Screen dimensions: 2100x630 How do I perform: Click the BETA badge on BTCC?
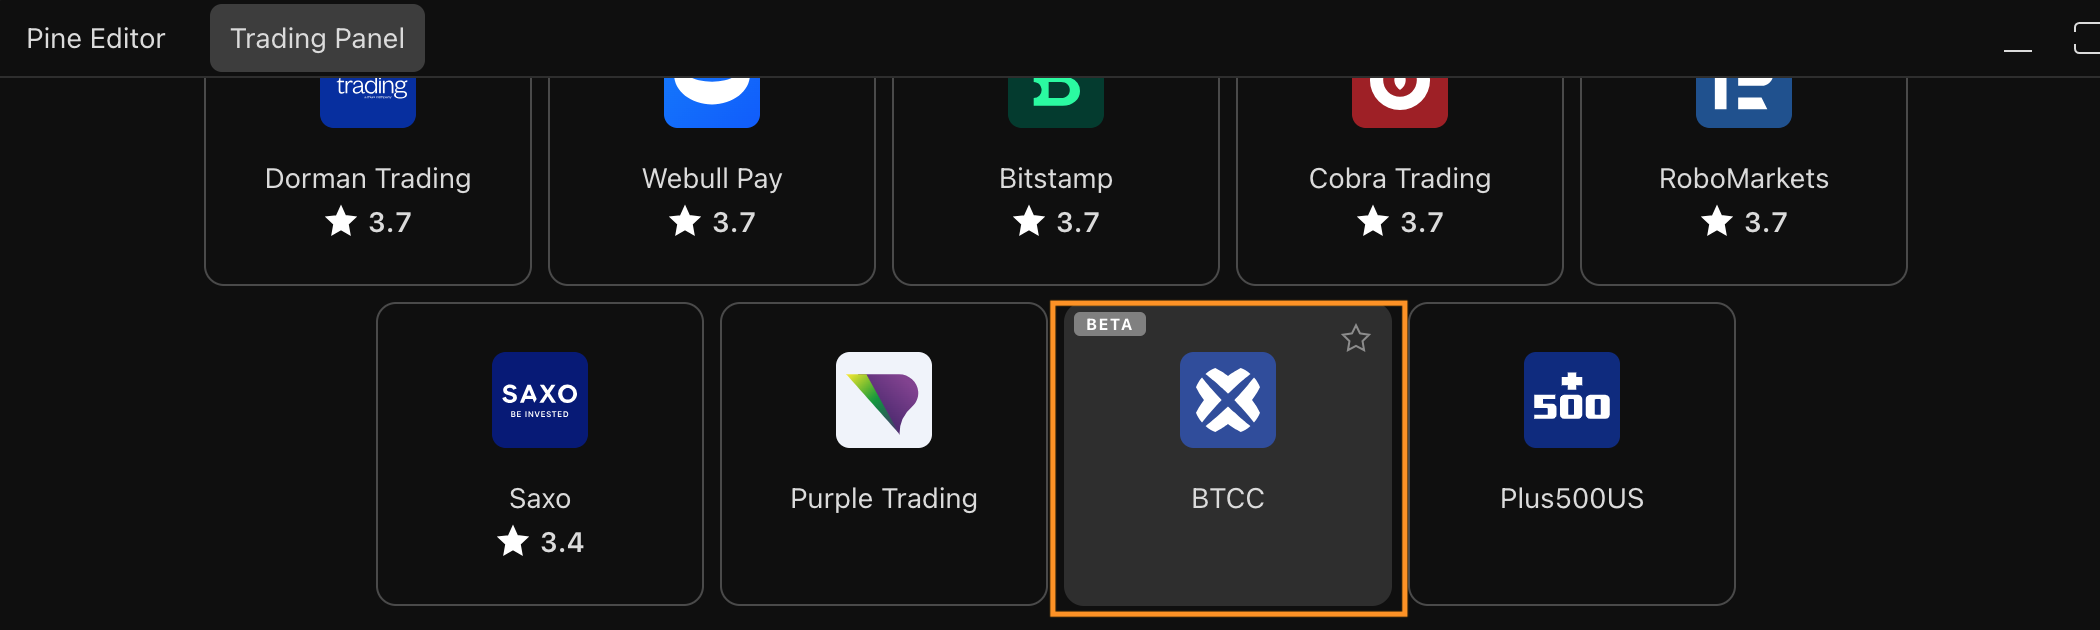tap(1109, 324)
